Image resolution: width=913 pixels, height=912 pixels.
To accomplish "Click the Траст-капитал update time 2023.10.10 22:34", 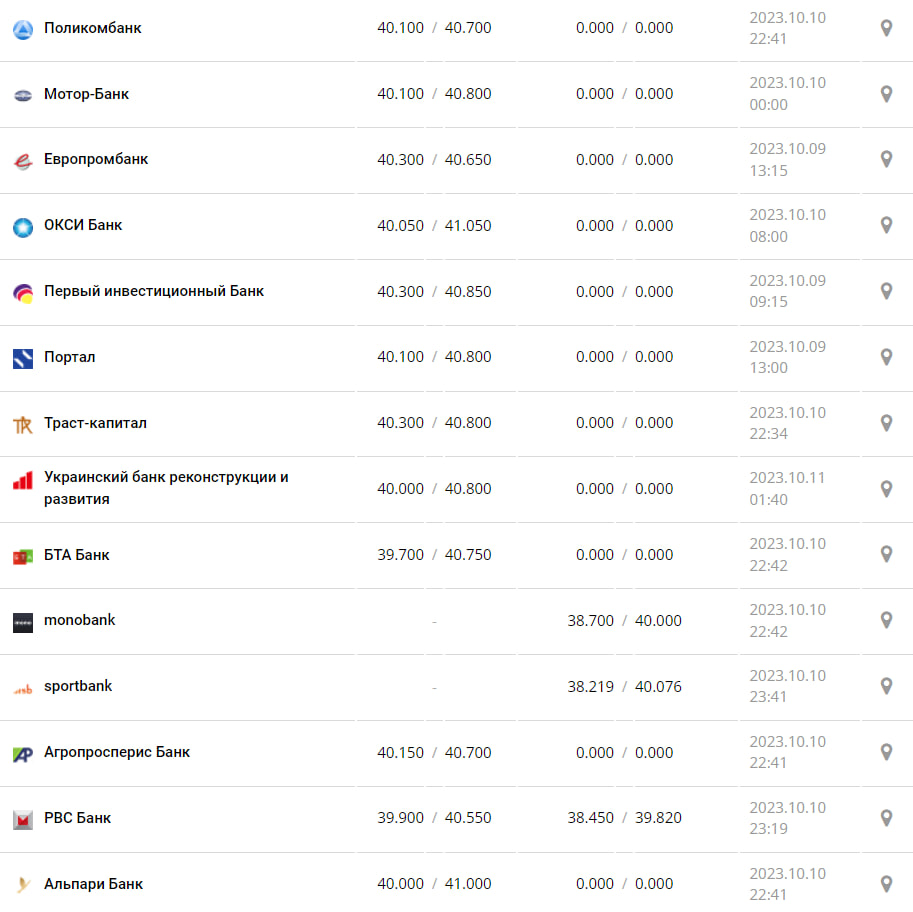I will pos(787,423).
